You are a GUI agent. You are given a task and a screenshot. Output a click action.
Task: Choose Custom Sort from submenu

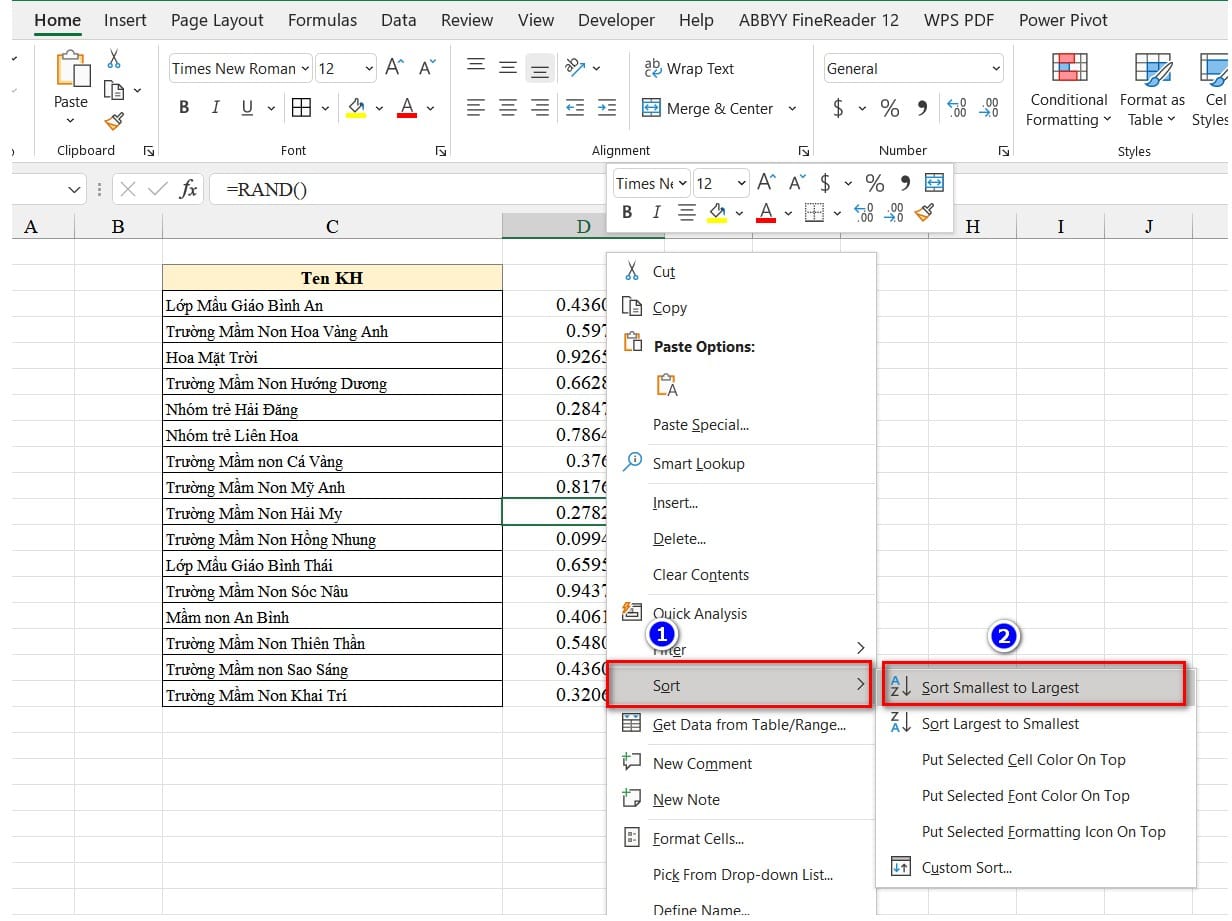[966, 868]
